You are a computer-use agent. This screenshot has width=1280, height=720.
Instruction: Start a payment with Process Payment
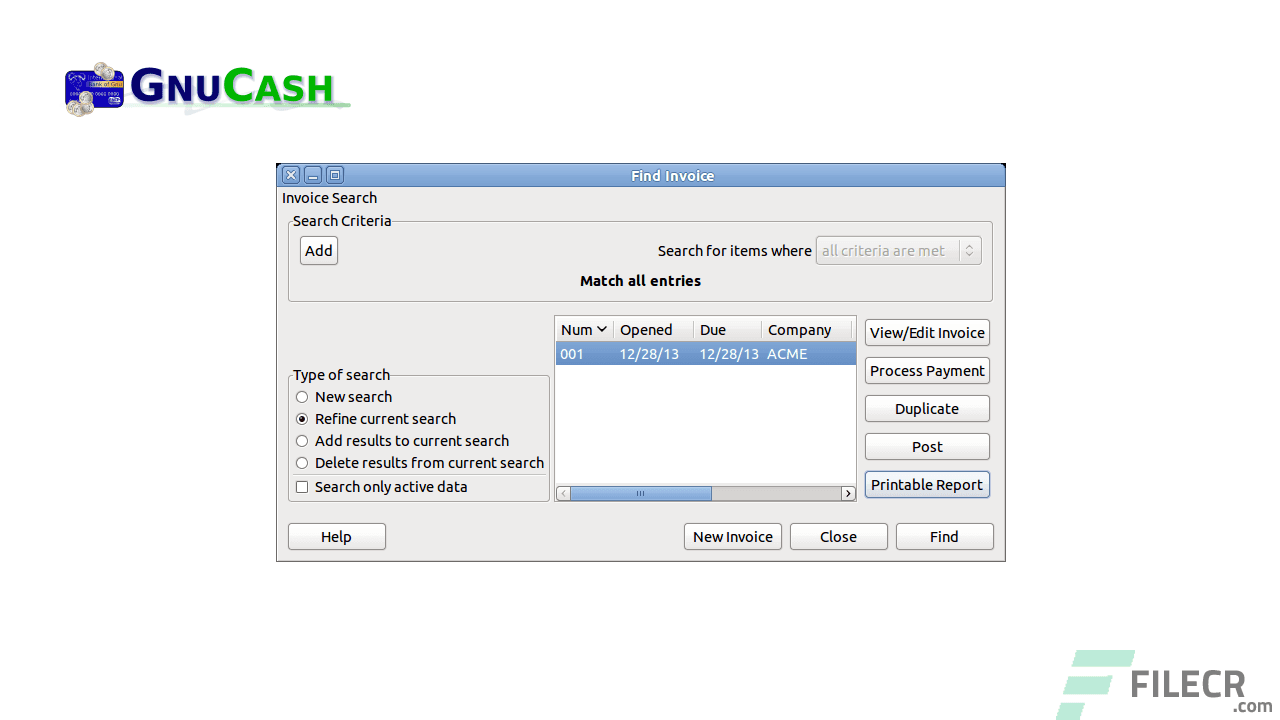pos(926,370)
